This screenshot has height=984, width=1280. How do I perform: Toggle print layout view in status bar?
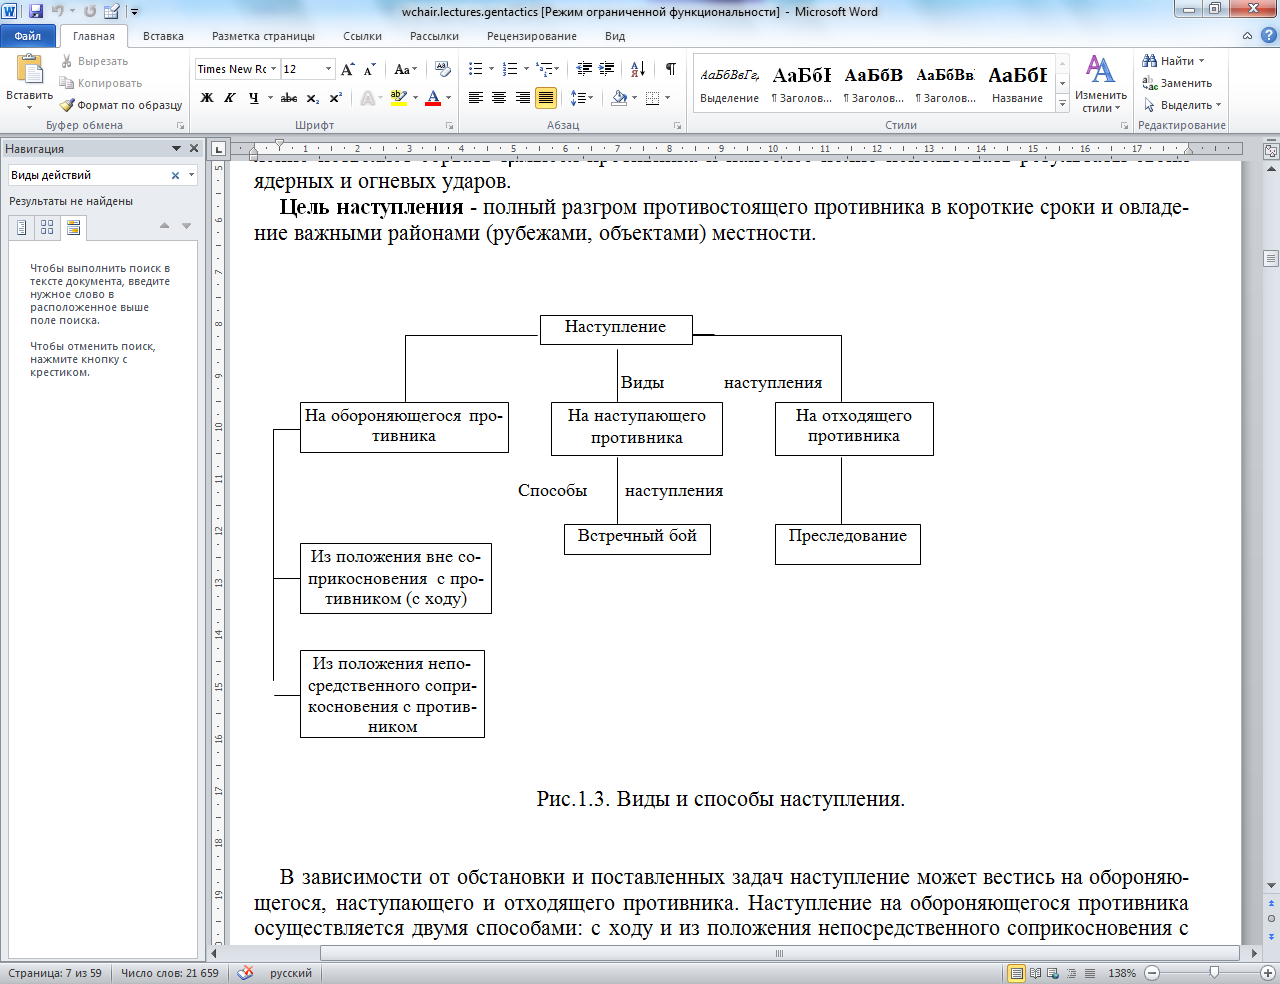pos(1017,973)
